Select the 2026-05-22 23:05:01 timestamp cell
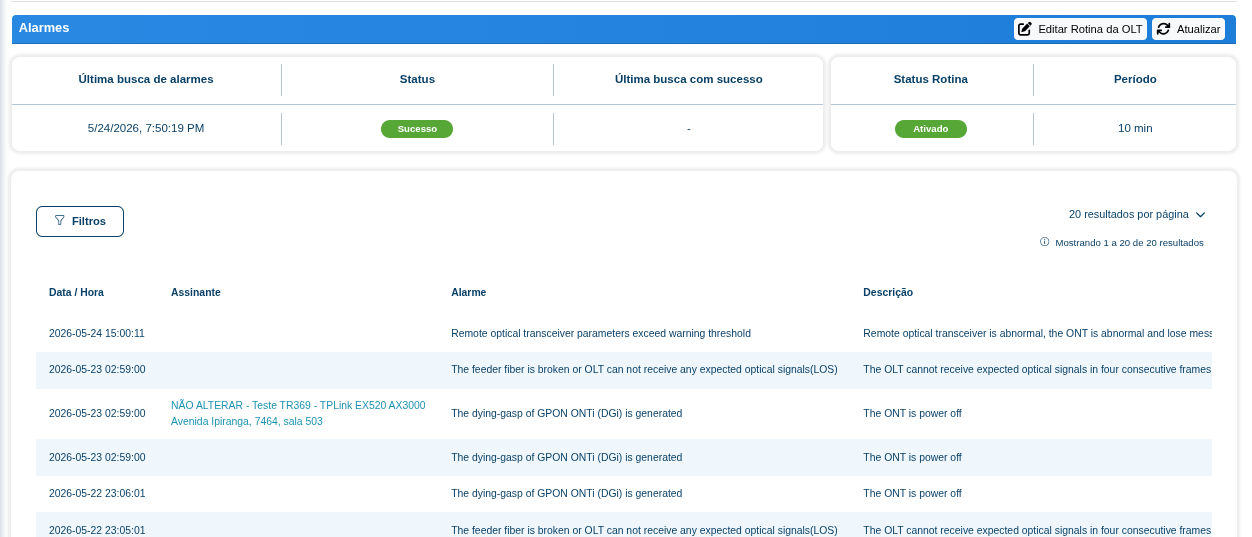The image size is (1252, 537). [97, 530]
